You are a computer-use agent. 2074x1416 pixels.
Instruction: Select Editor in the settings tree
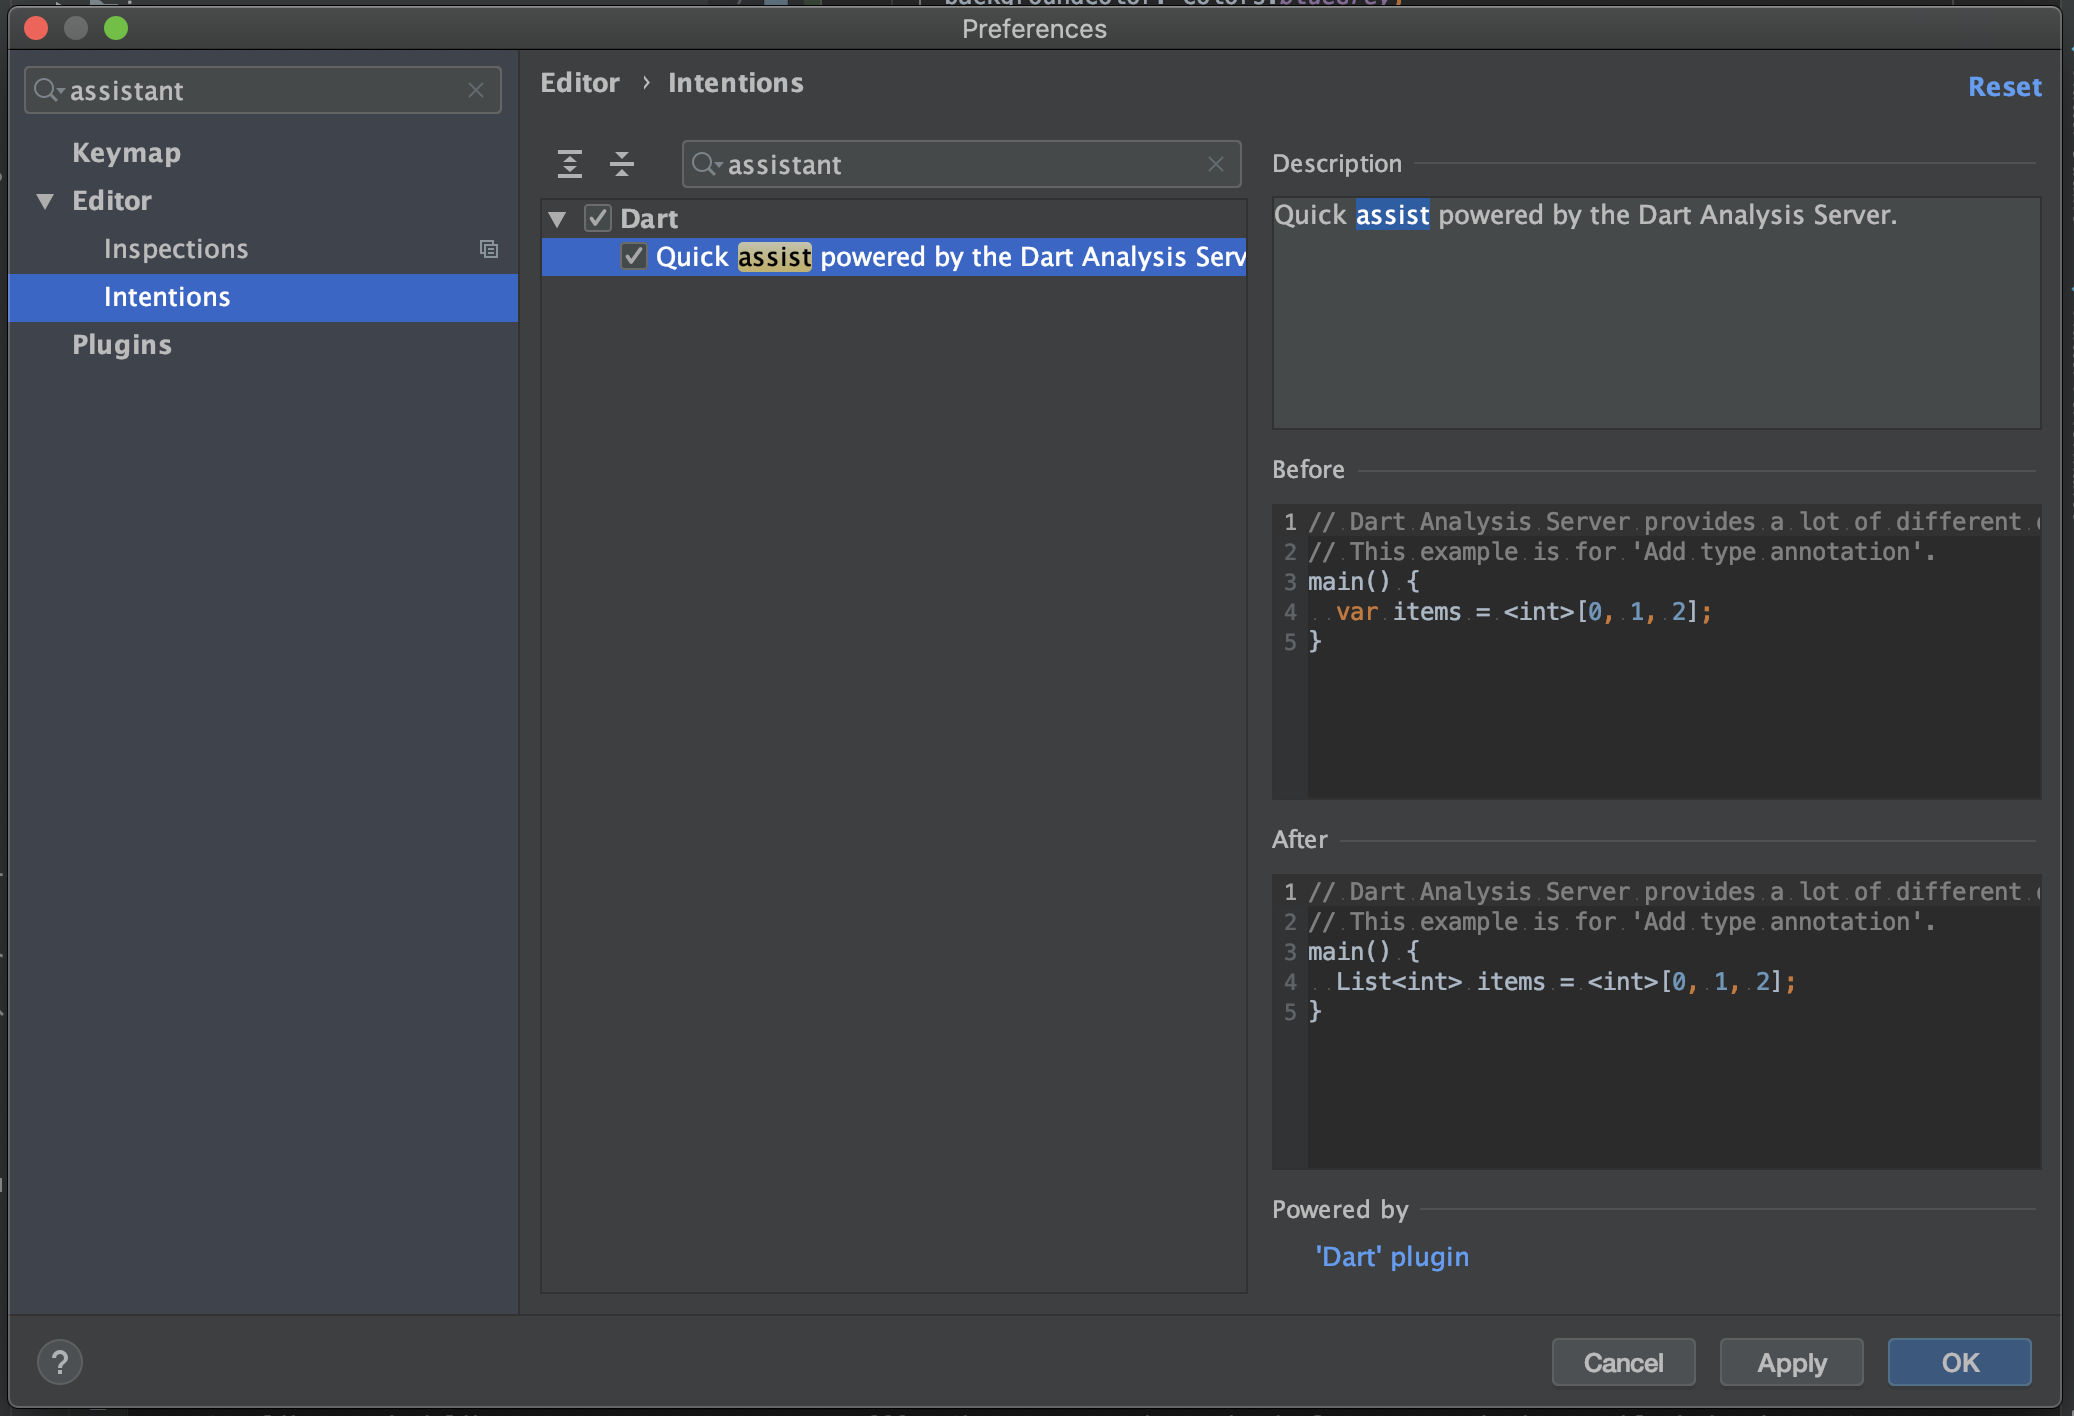tap(112, 201)
